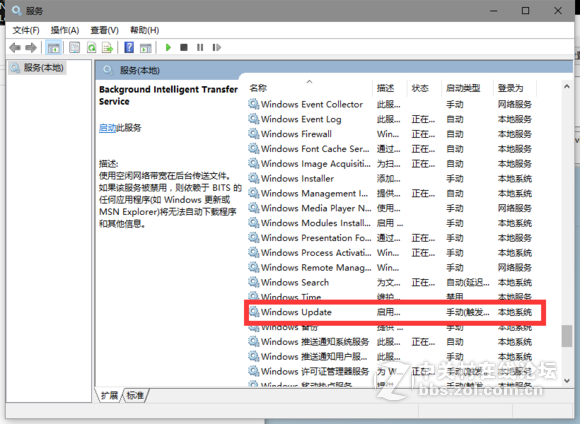Click 手动(触发... startup type of Windows Update

click(468, 312)
